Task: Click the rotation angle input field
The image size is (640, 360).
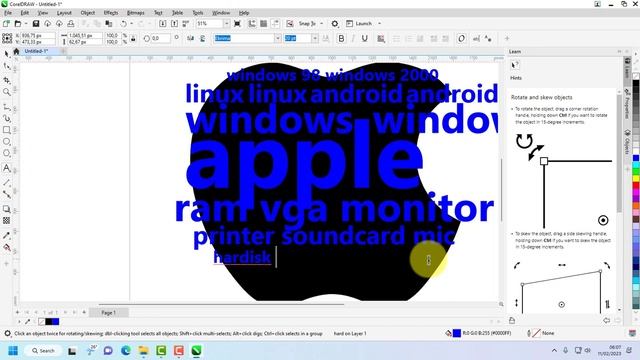Action: click(x=160, y=38)
